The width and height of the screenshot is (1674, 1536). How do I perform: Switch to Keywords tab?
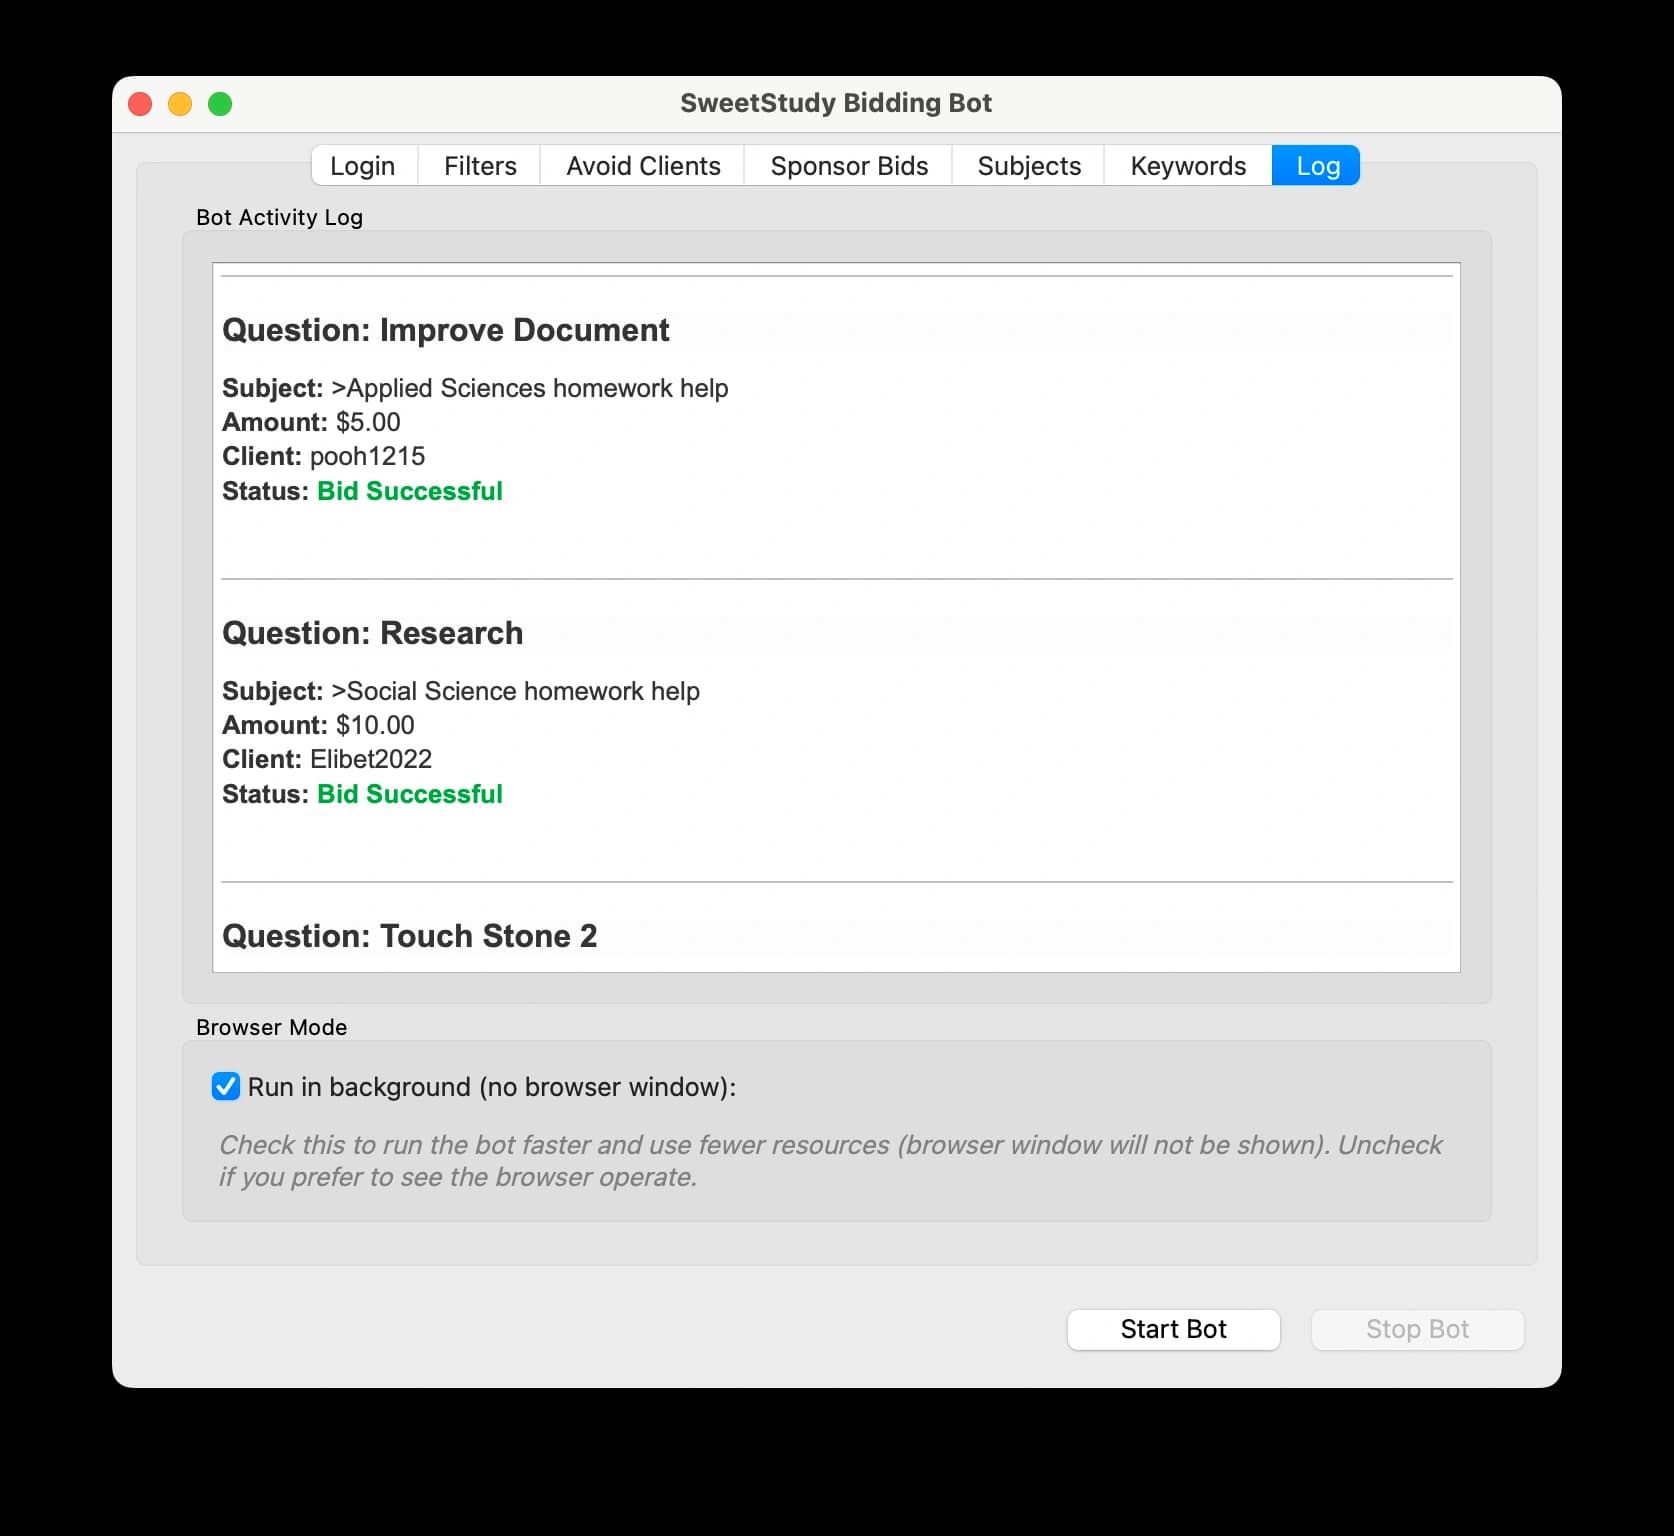pyautogui.click(x=1188, y=166)
